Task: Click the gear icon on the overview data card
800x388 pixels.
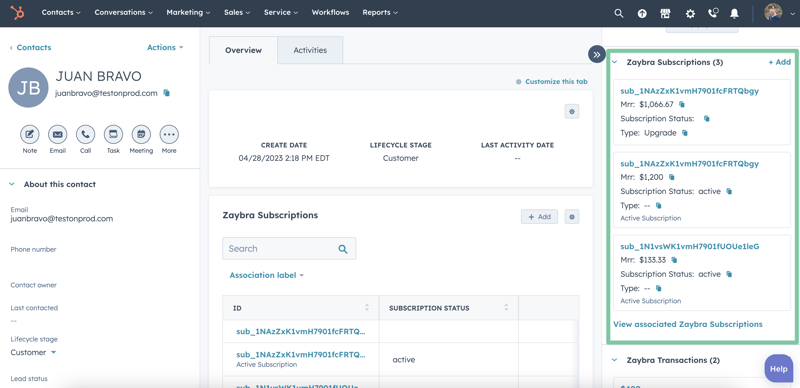Action: click(571, 111)
